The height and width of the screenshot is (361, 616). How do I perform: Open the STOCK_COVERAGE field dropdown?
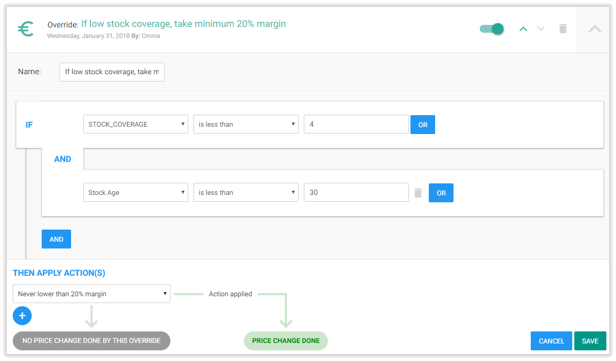(x=136, y=124)
